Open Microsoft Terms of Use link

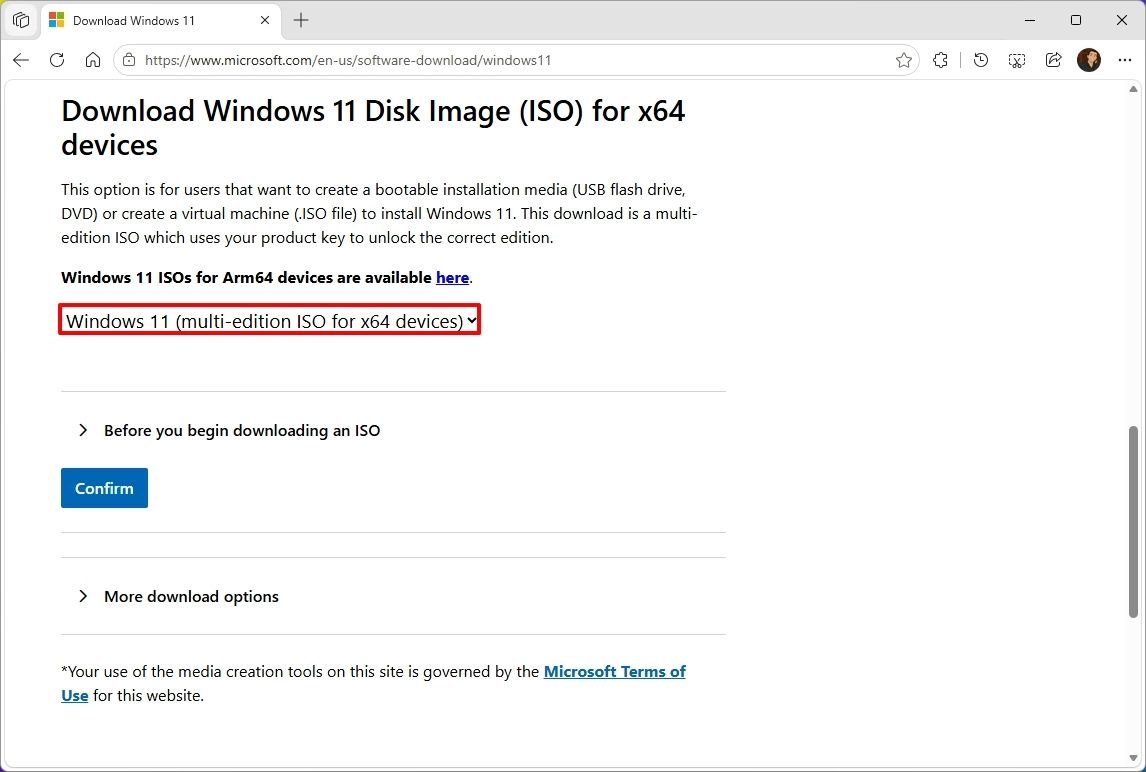[x=614, y=671]
